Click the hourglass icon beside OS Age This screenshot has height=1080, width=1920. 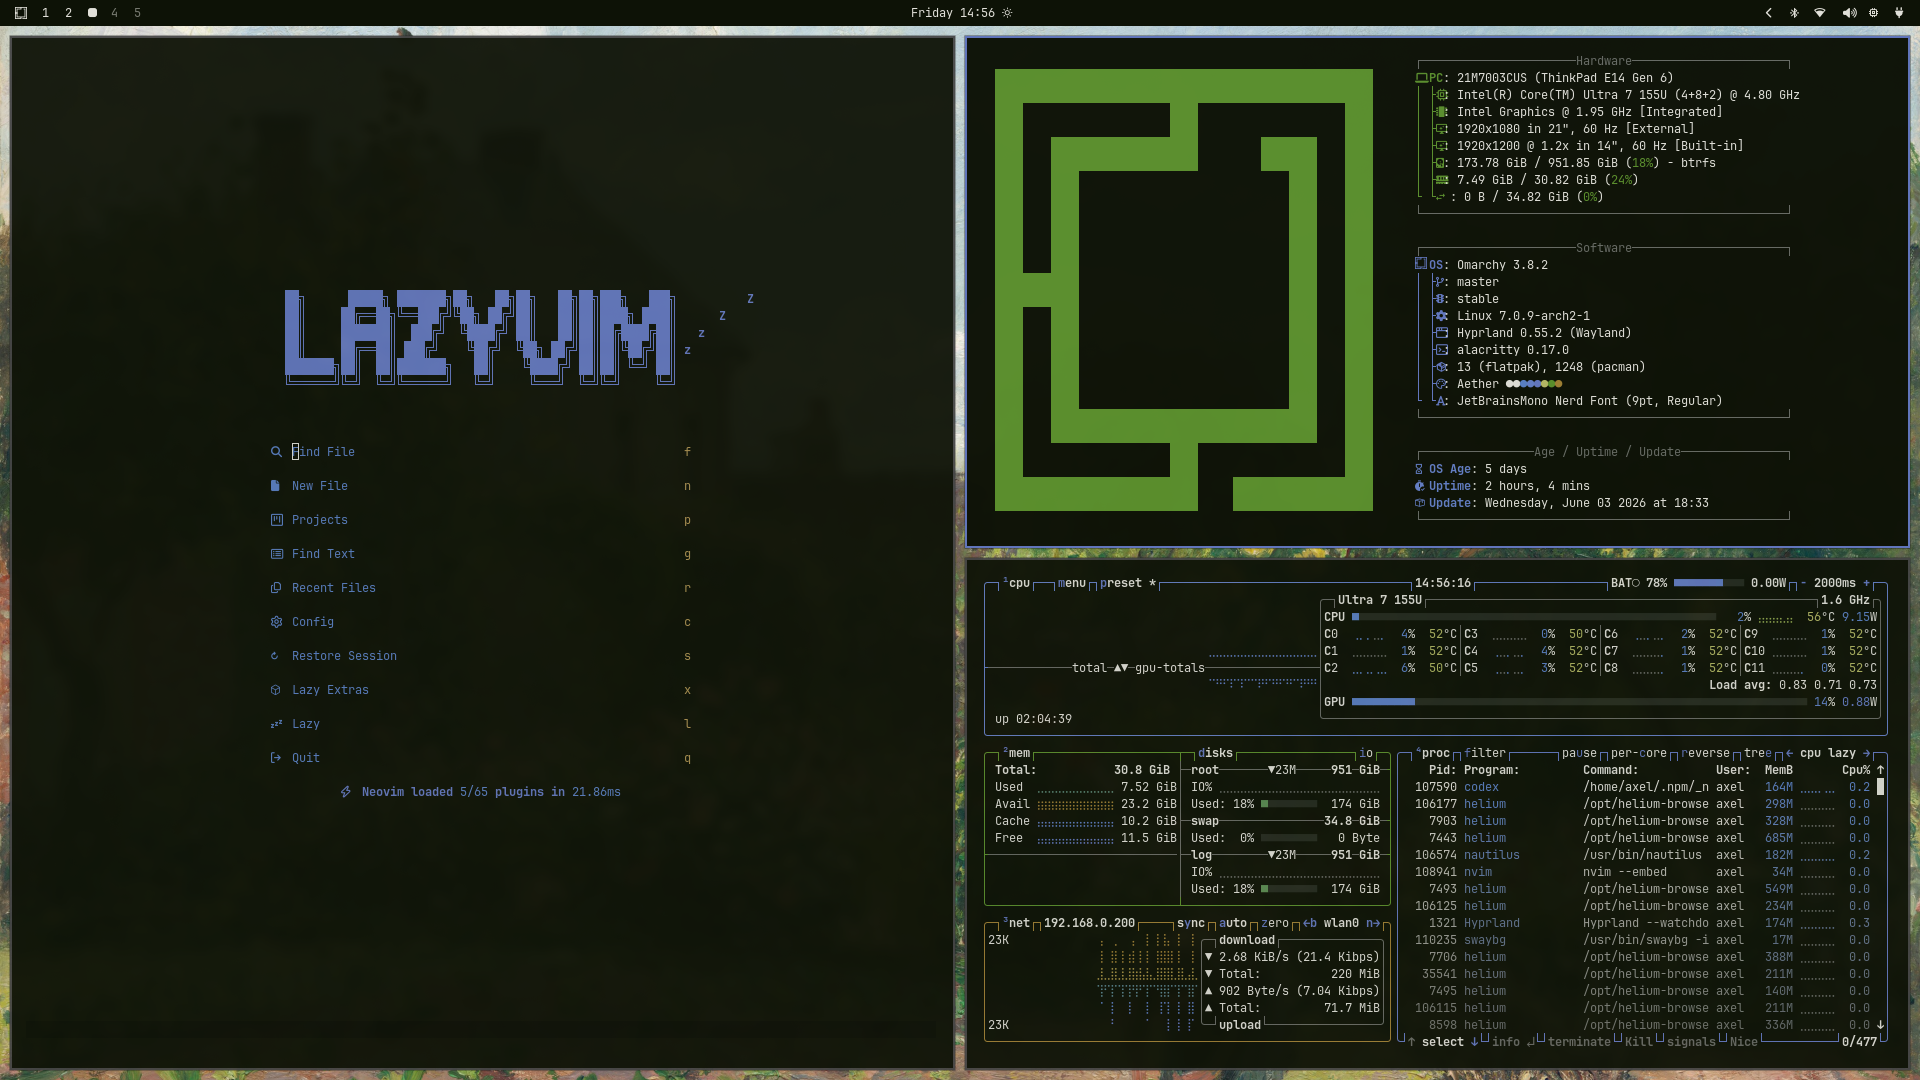pos(1419,469)
